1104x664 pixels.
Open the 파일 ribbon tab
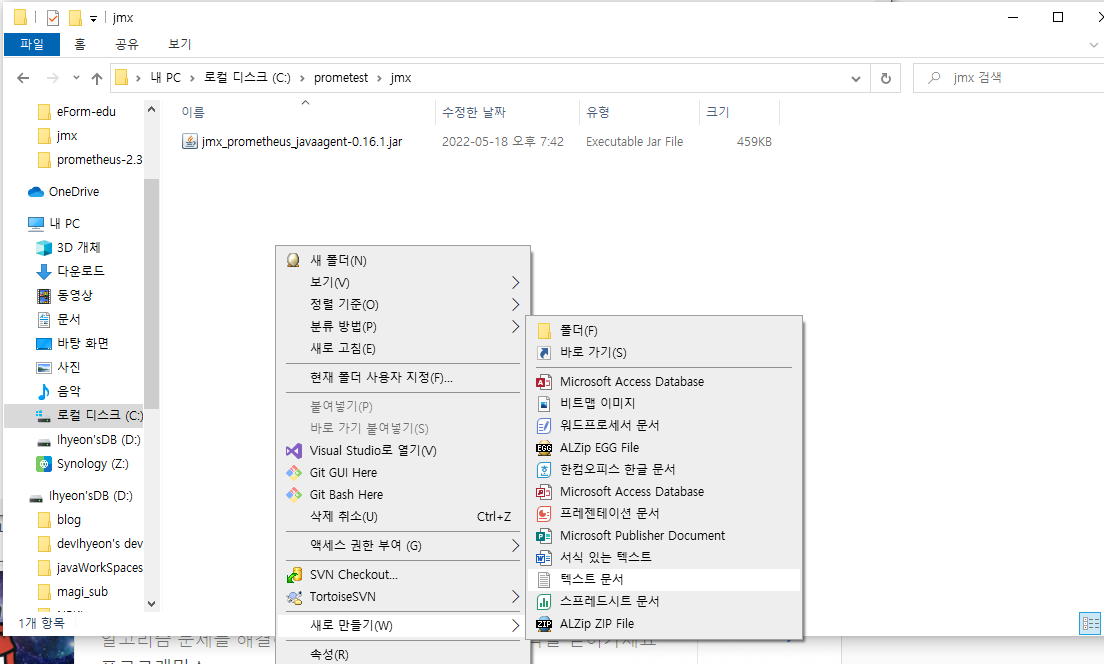coord(32,44)
